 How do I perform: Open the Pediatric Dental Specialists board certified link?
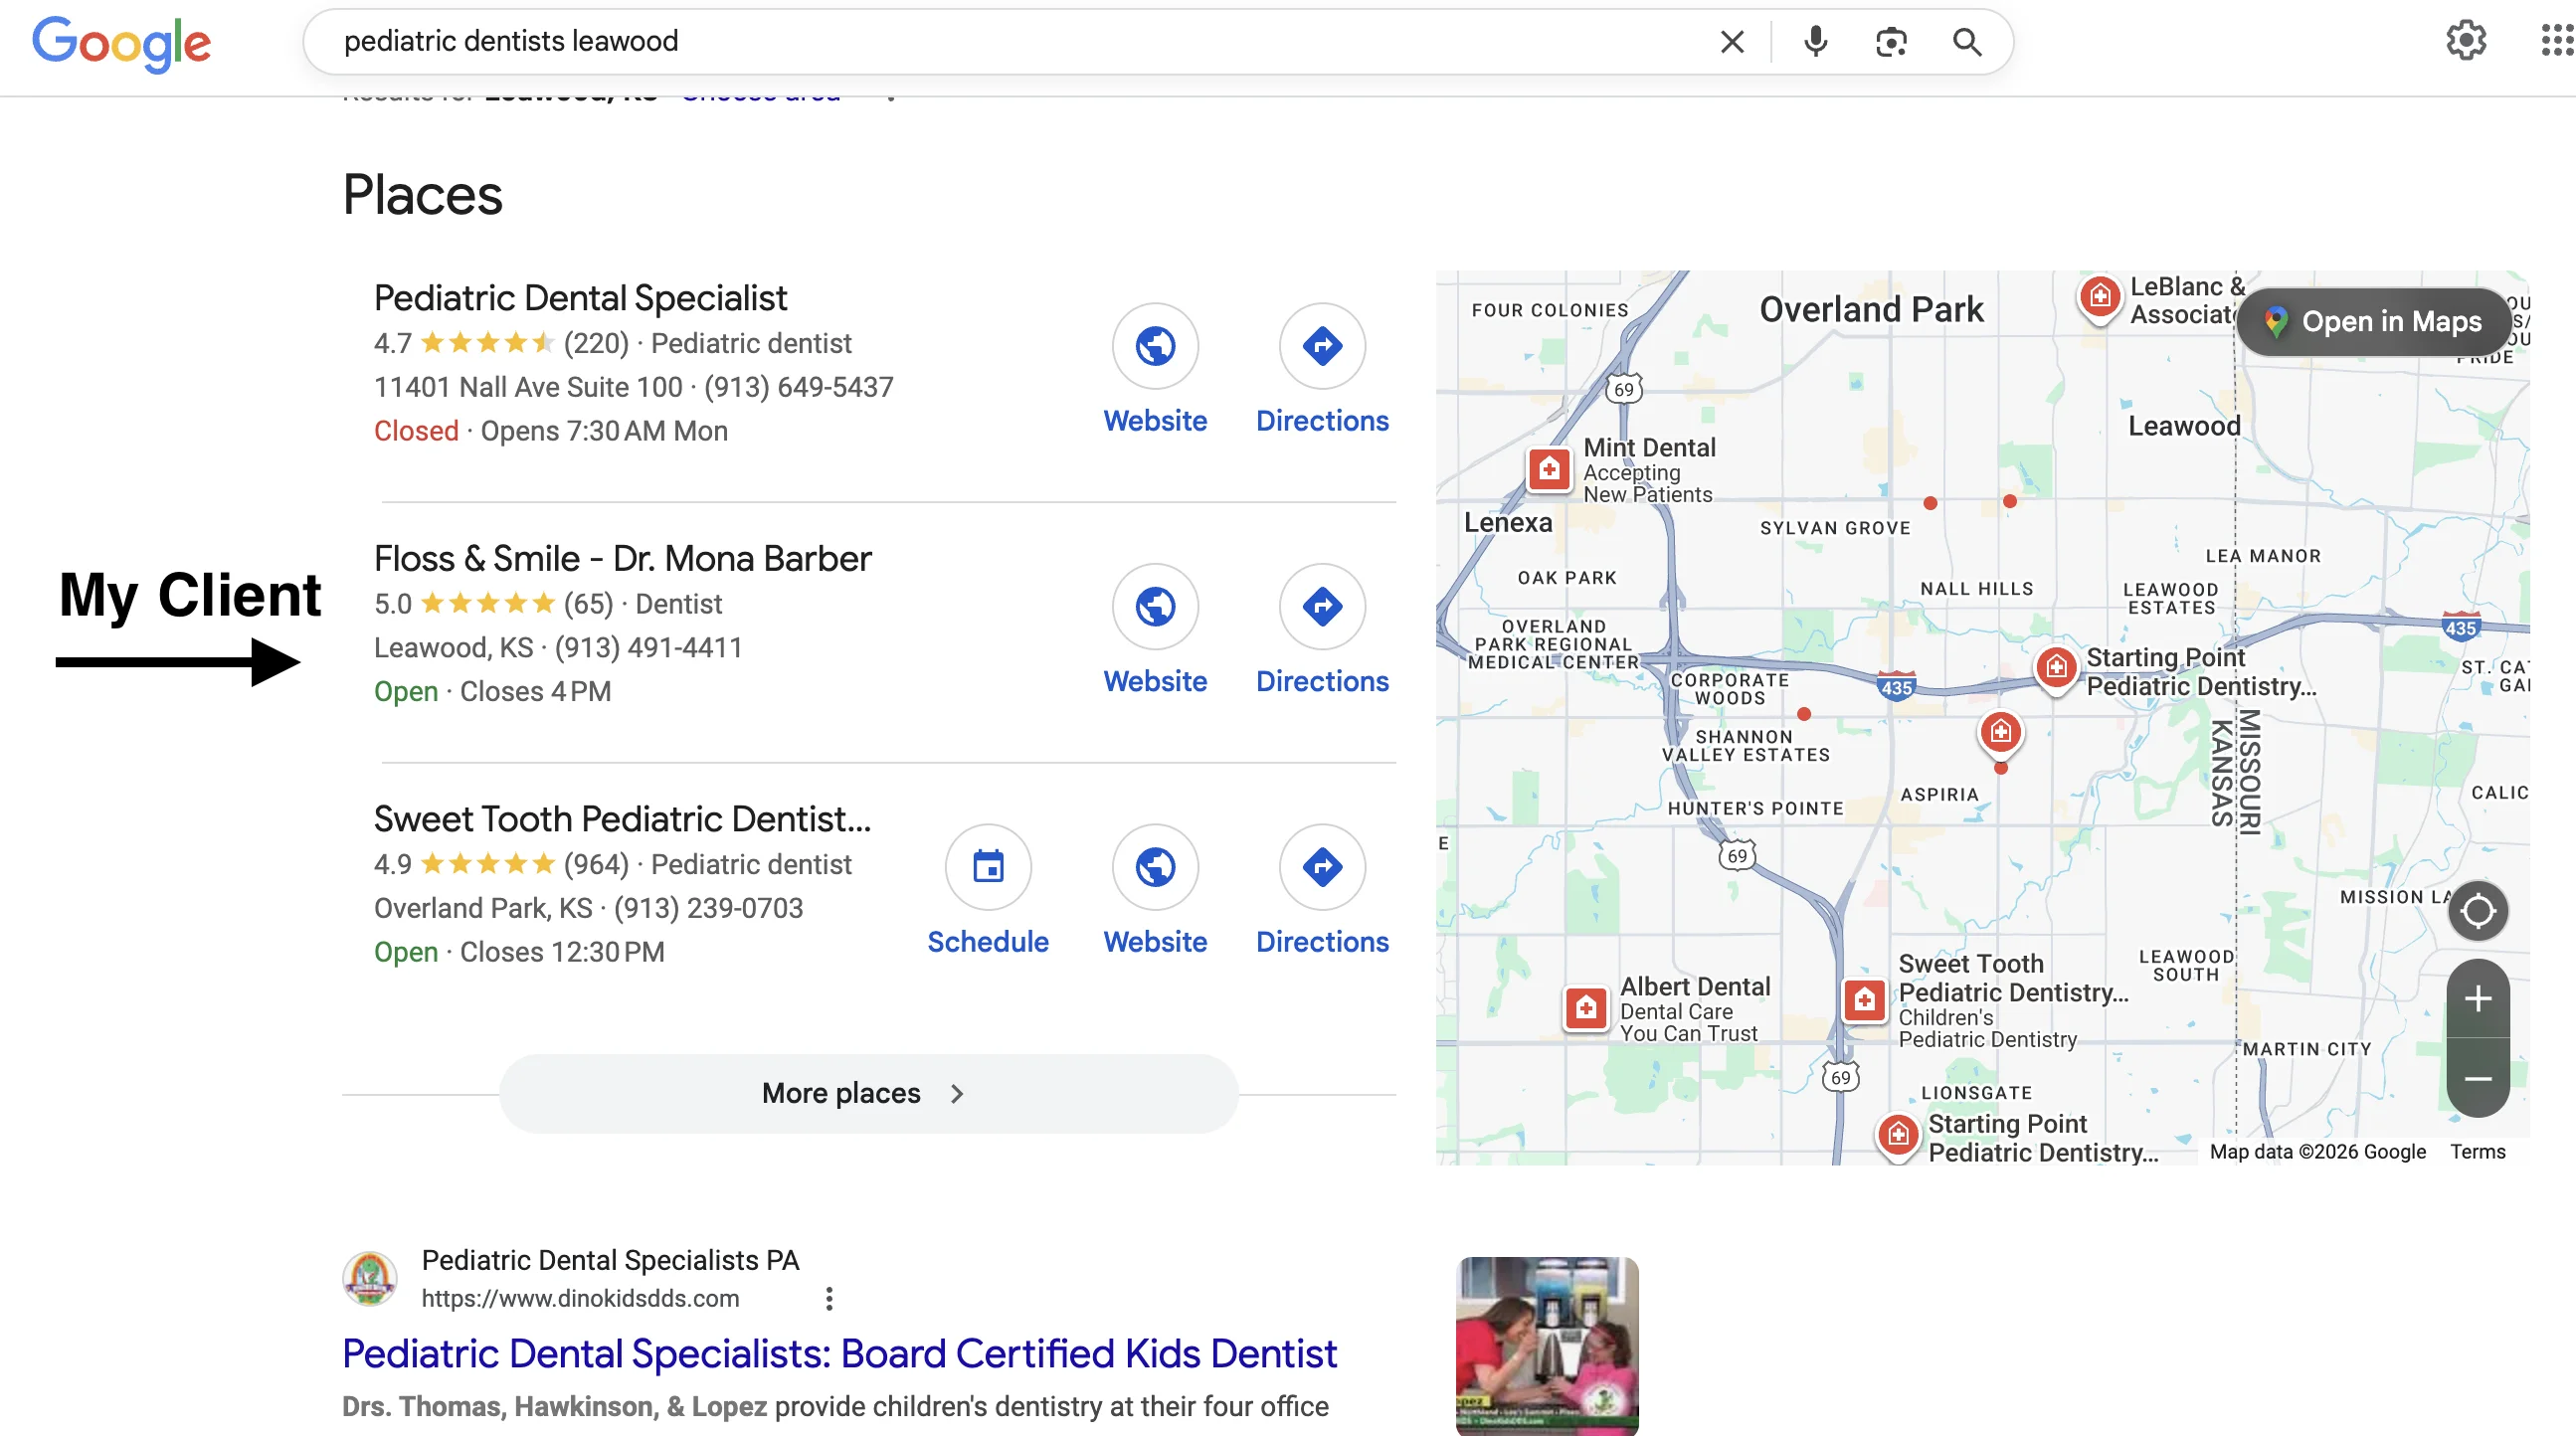839,1353
